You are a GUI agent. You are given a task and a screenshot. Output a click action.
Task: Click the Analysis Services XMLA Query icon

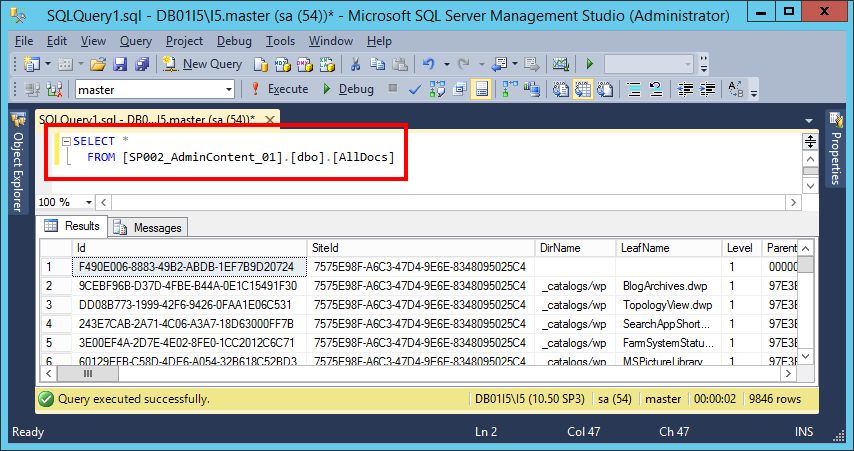coord(327,64)
